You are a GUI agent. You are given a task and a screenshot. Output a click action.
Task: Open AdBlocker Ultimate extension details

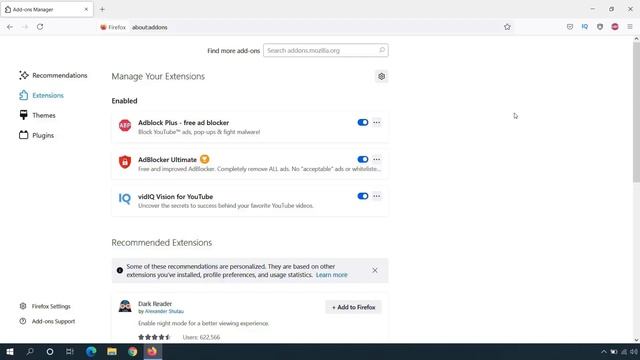tap(167, 160)
